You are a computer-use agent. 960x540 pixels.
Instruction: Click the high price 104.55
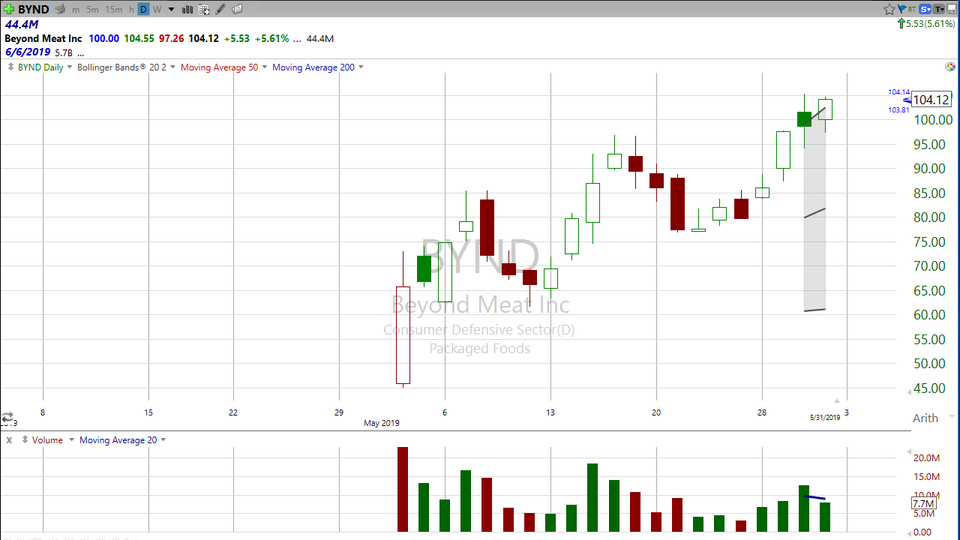[139, 39]
